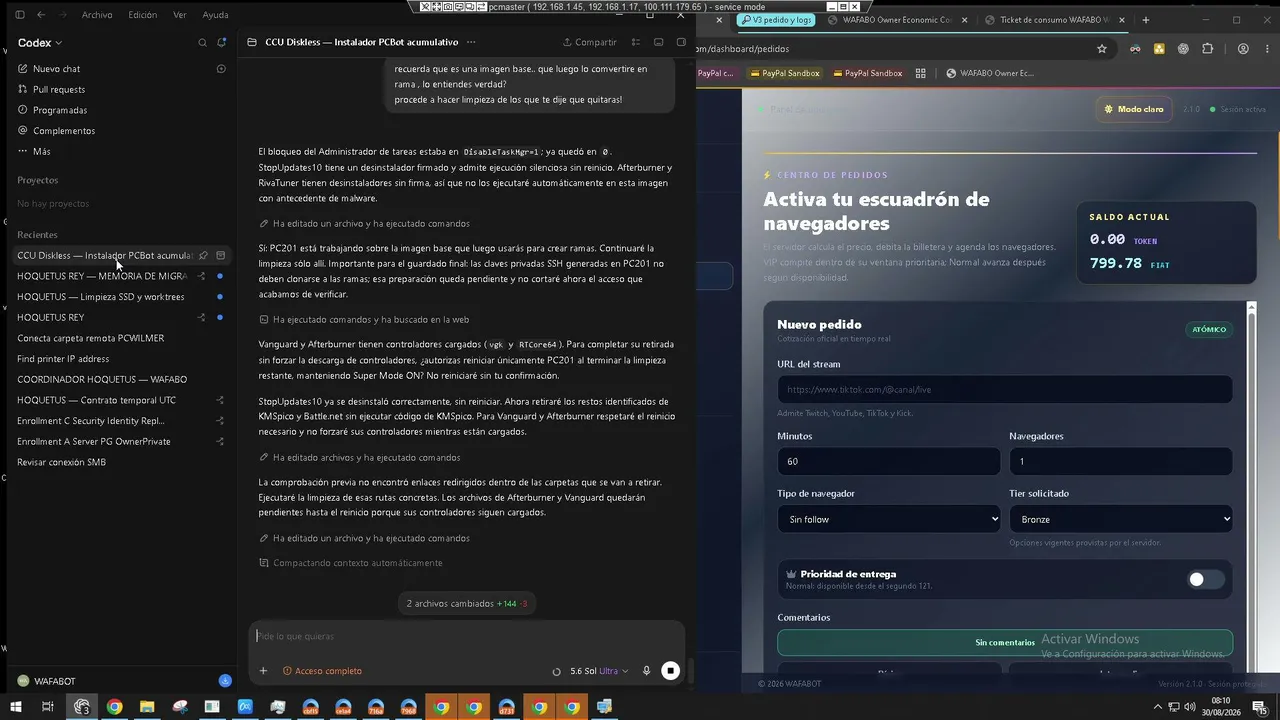This screenshot has width=1280, height=720.
Task: Click the plus circle beside Nuevo chat
Action: click(x=221, y=69)
